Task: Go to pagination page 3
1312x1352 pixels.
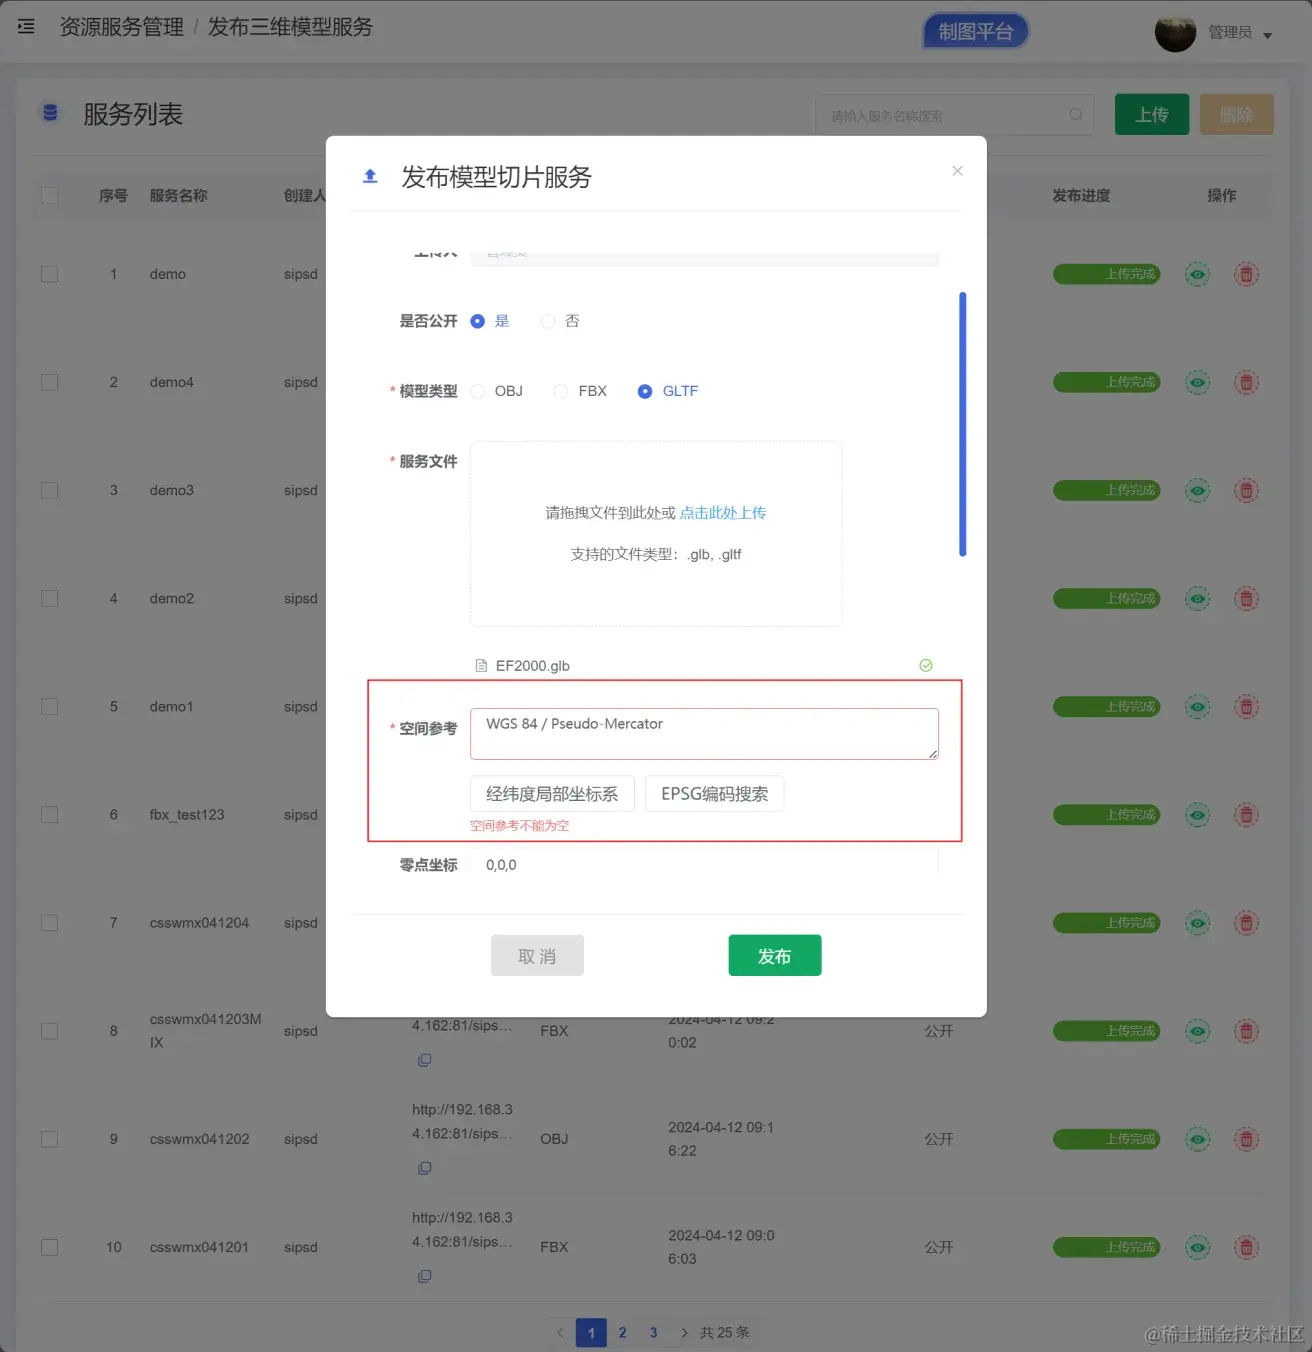Action: [x=653, y=1332]
